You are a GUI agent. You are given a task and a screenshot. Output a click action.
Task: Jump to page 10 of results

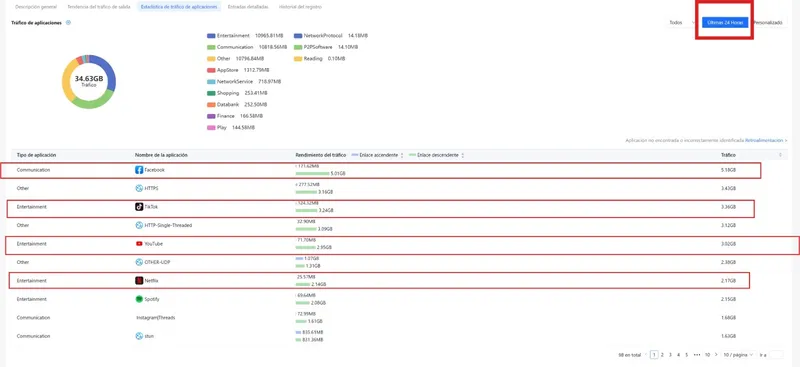[708, 354]
